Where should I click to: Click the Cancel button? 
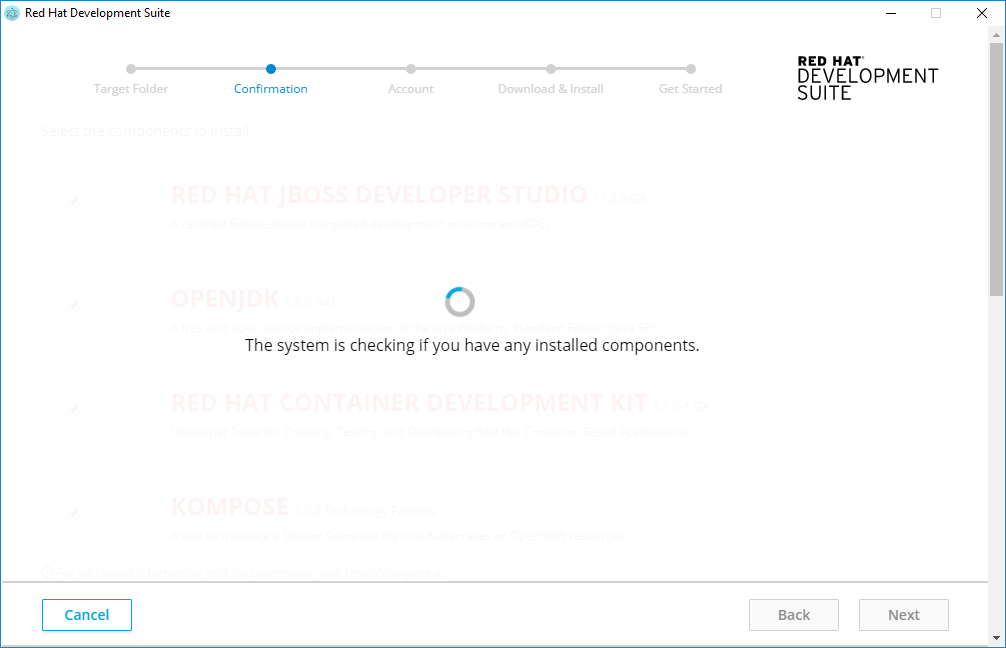(87, 615)
